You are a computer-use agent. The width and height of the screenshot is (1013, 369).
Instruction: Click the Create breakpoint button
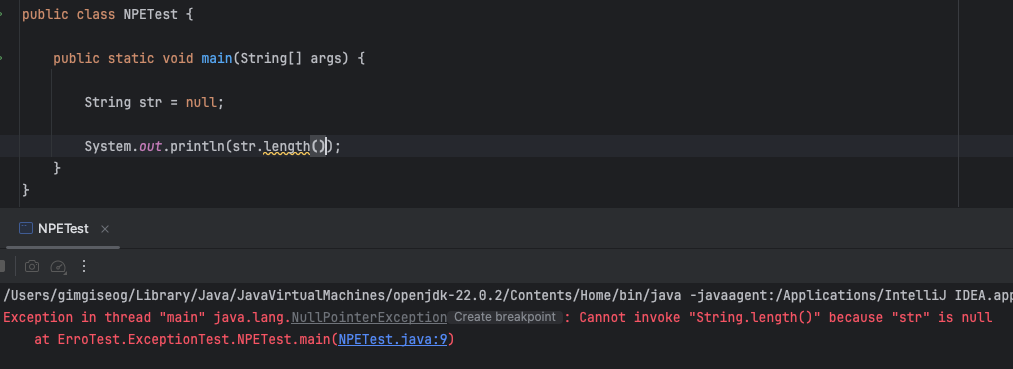[504, 317]
